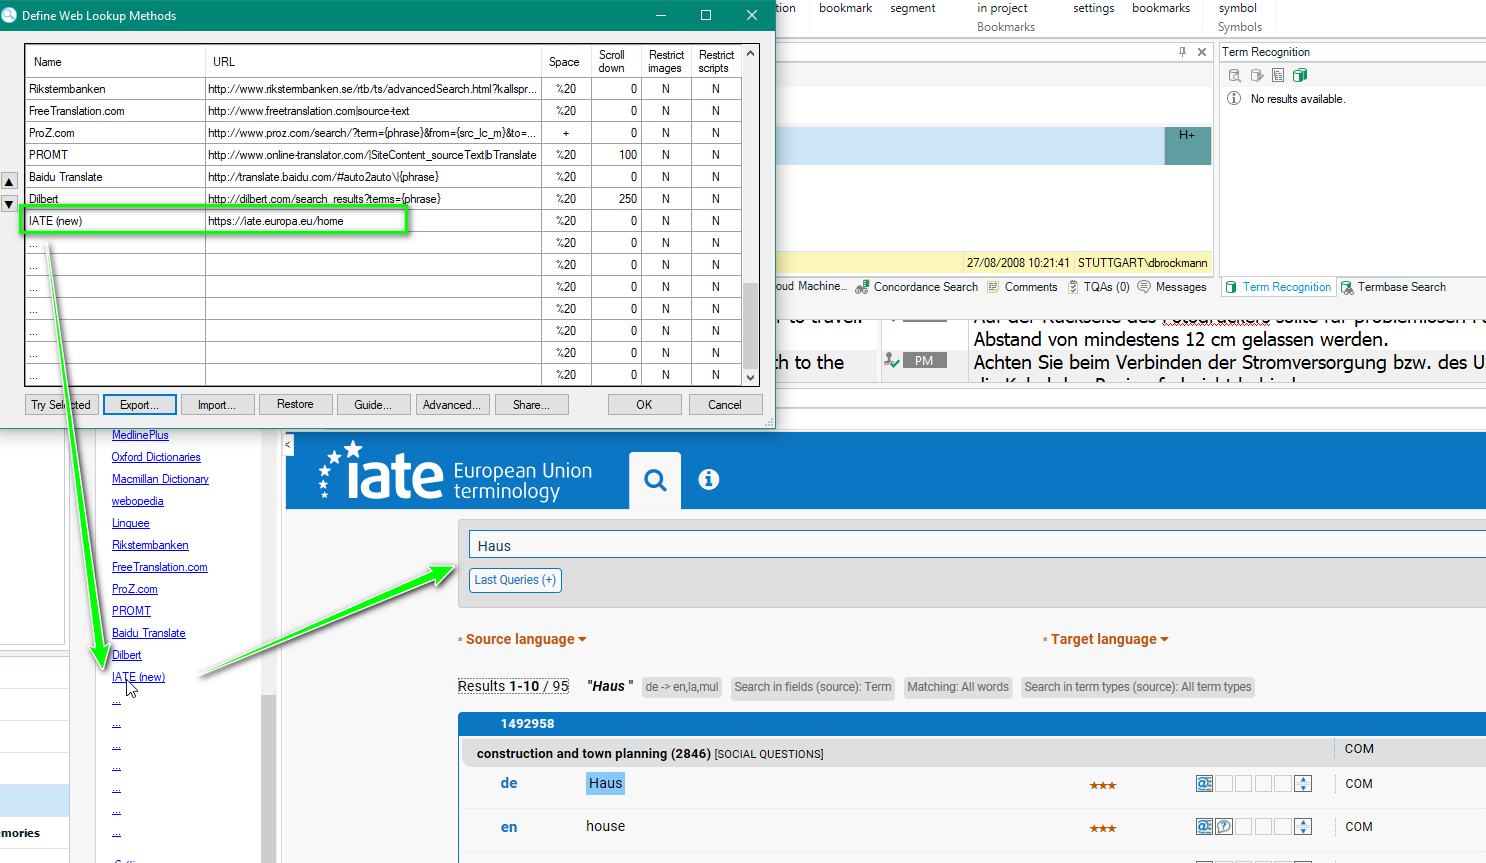
Task: Click the Restrict images 'N' cell in the IATE (new) row
Action: coord(666,221)
